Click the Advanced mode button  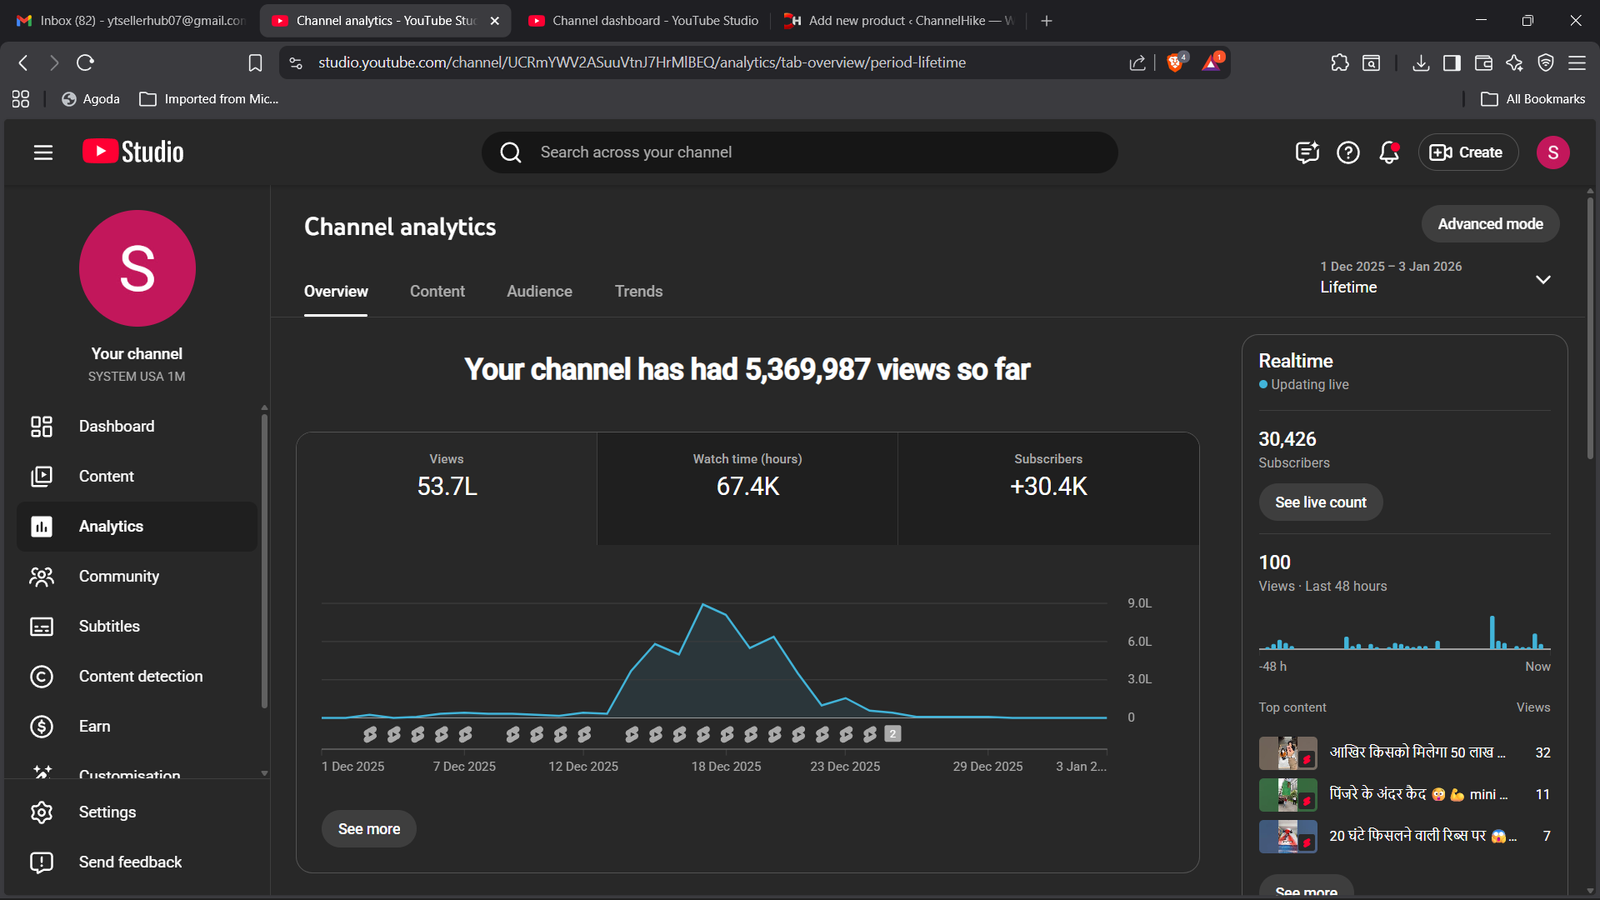coord(1490,224)
